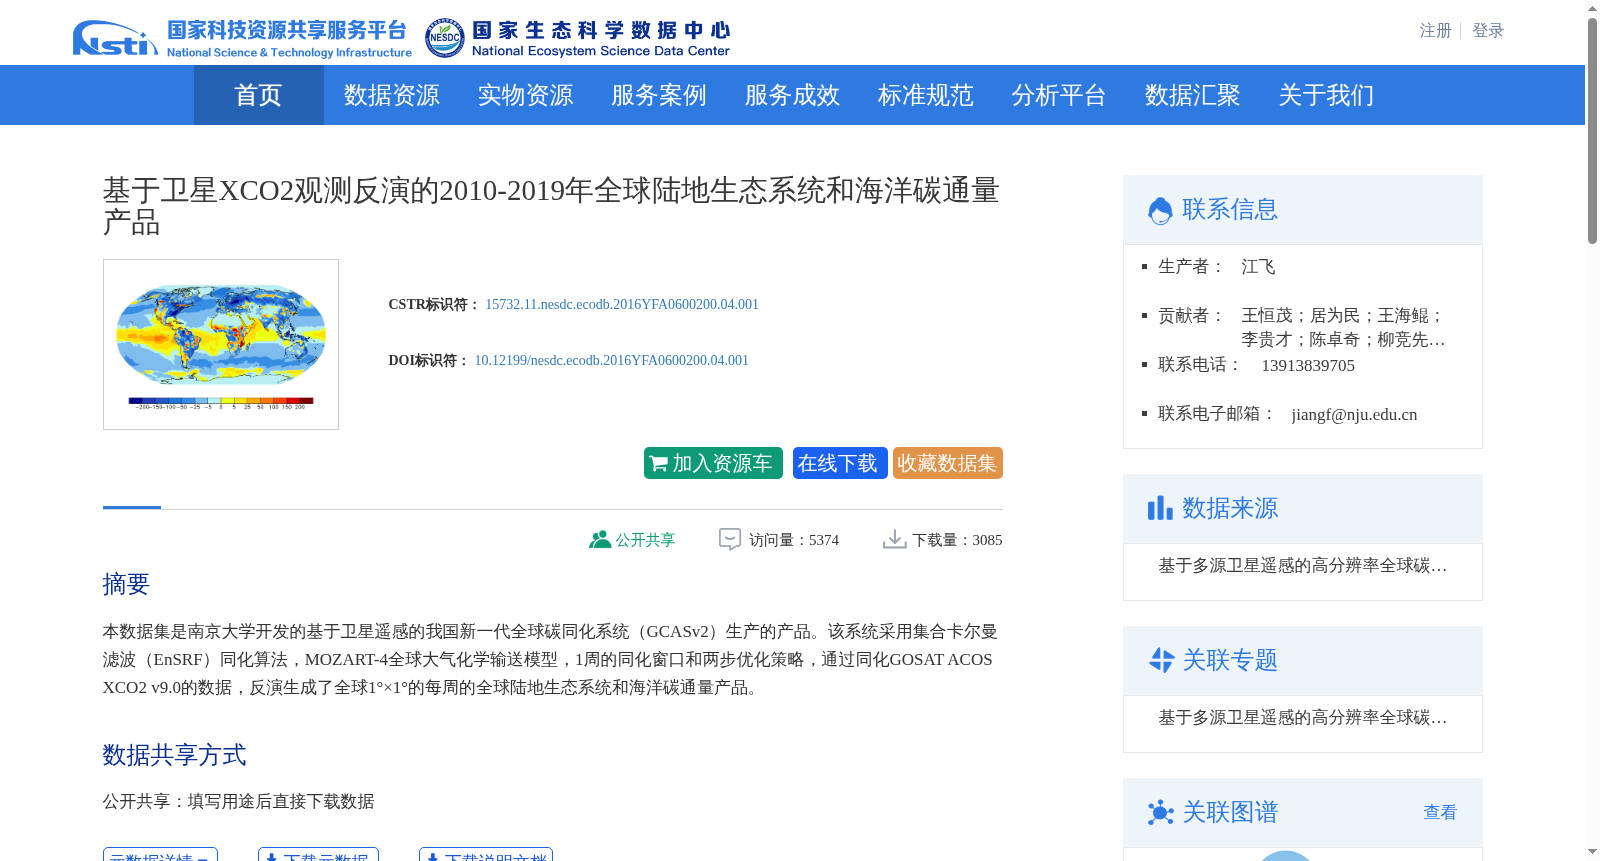Open the 服务案例 menu

(659, 95)
